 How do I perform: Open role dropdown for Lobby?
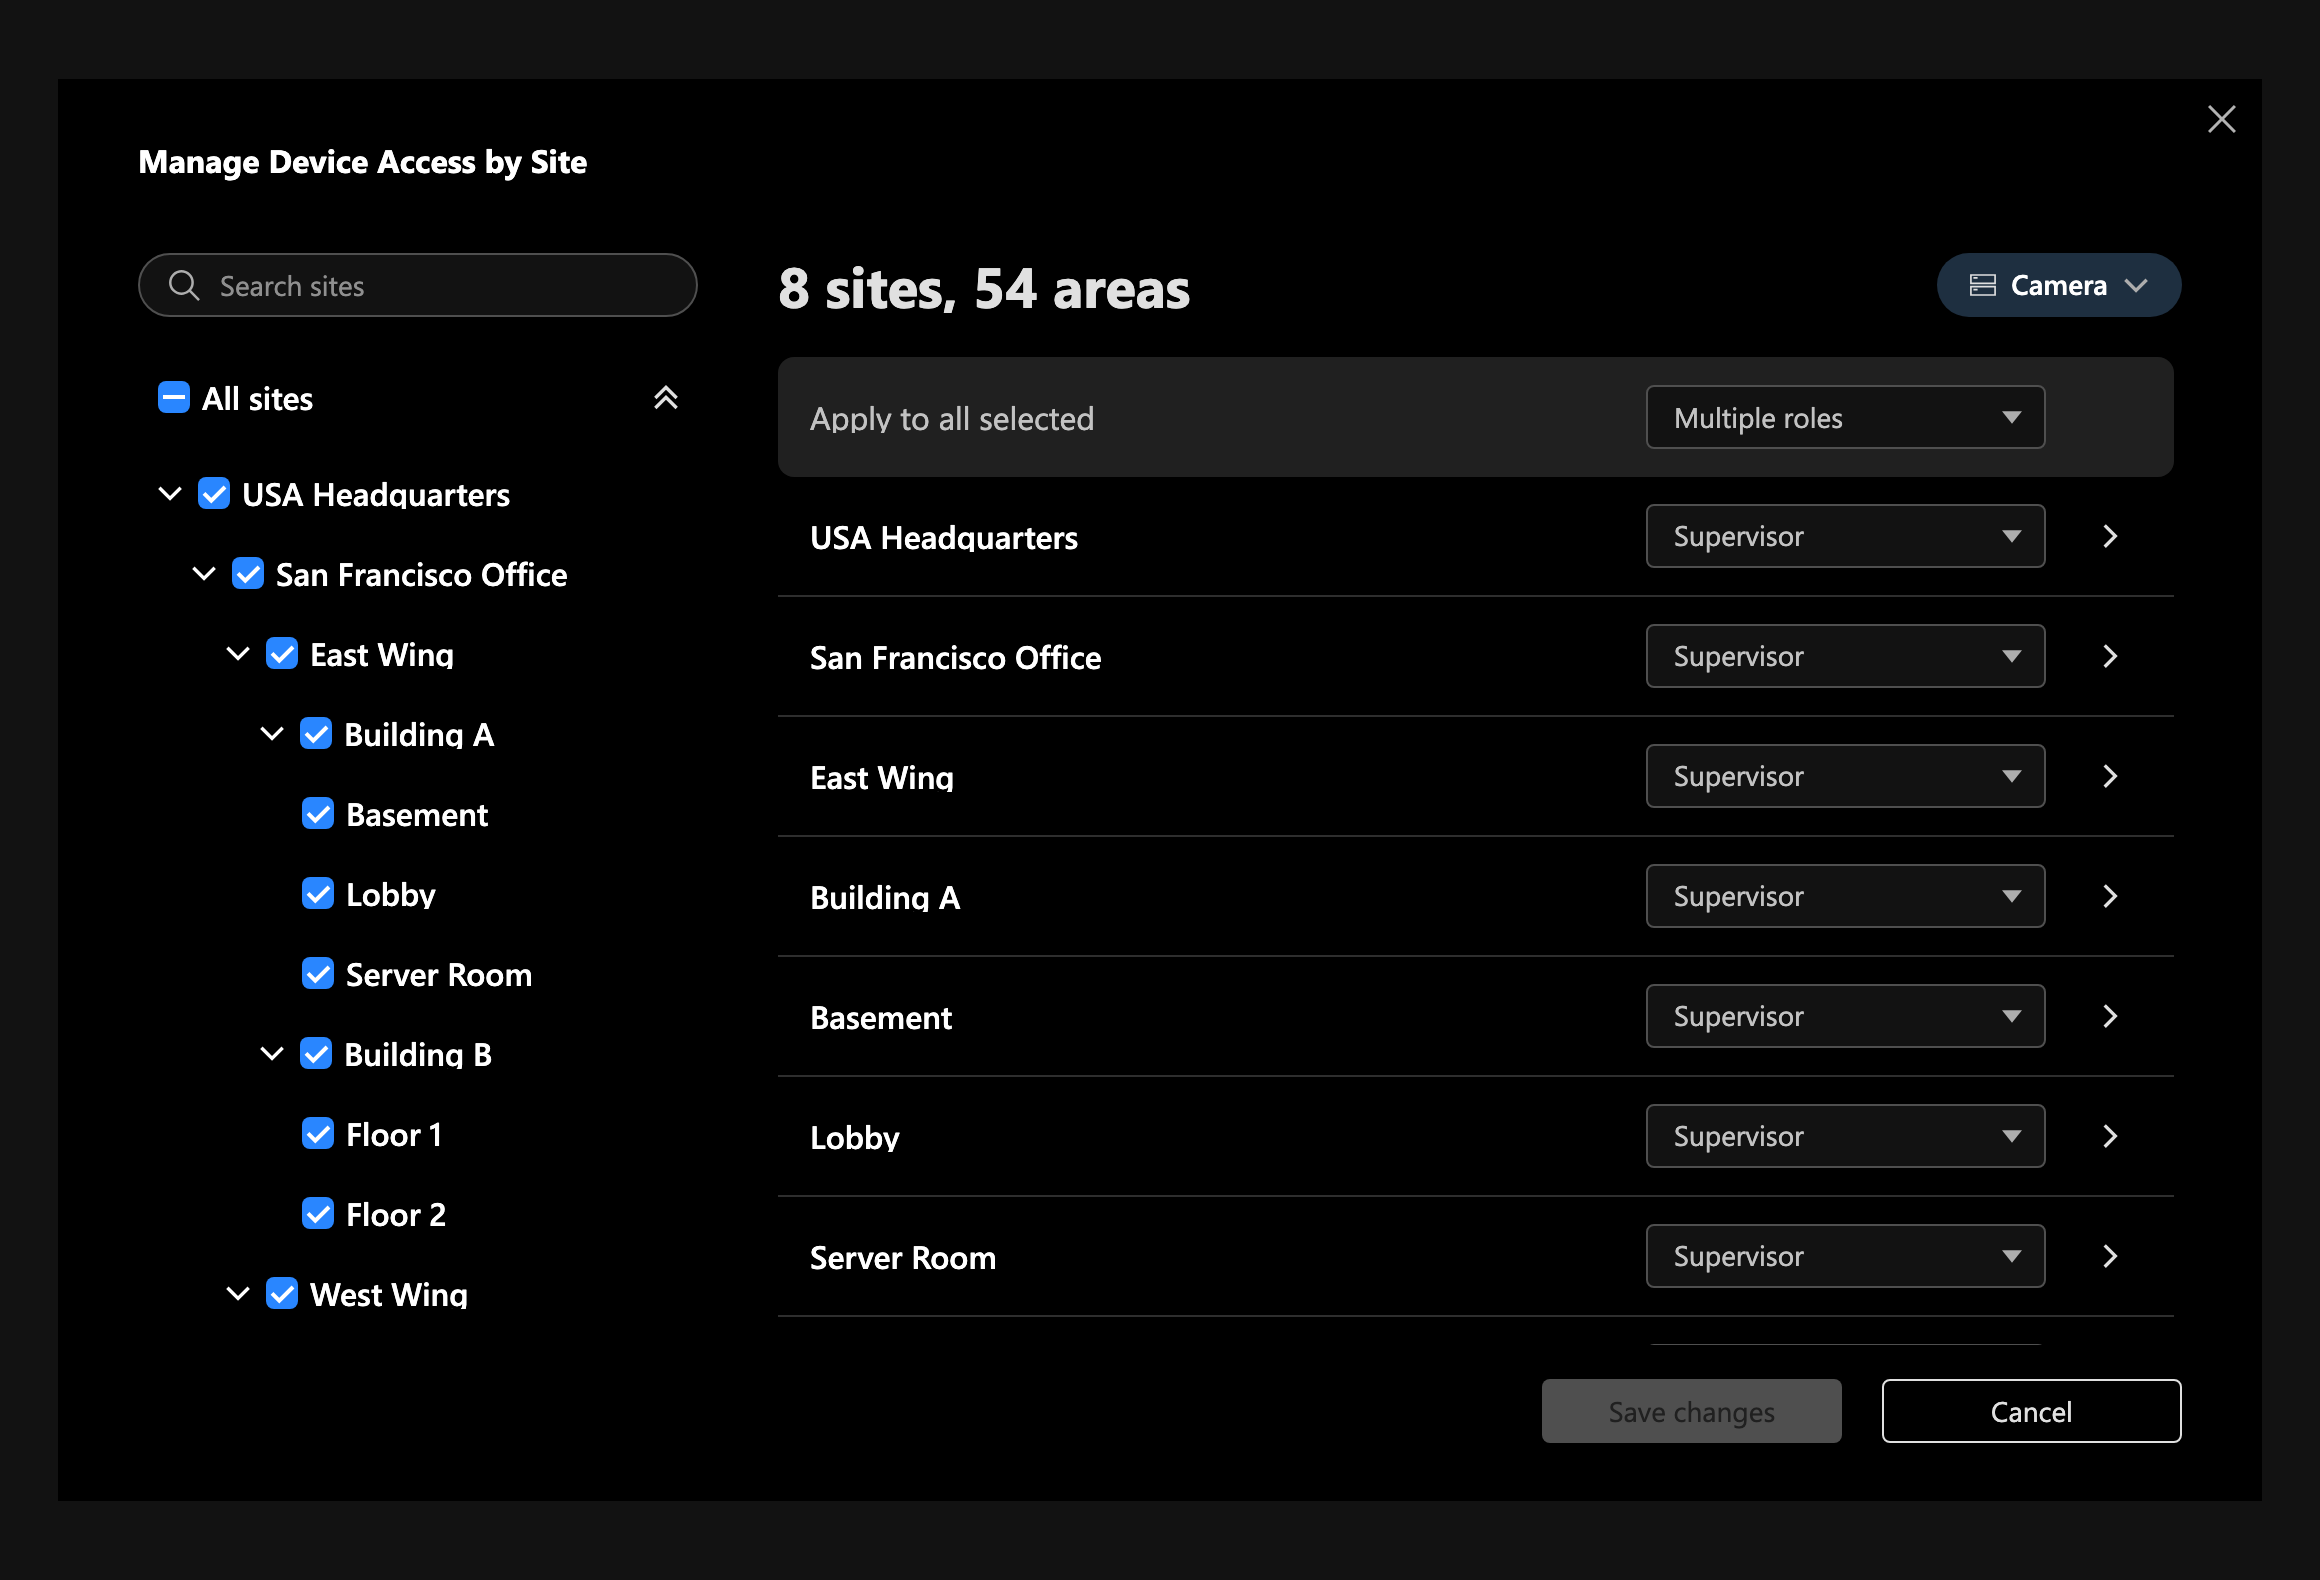(1846, 1137)
